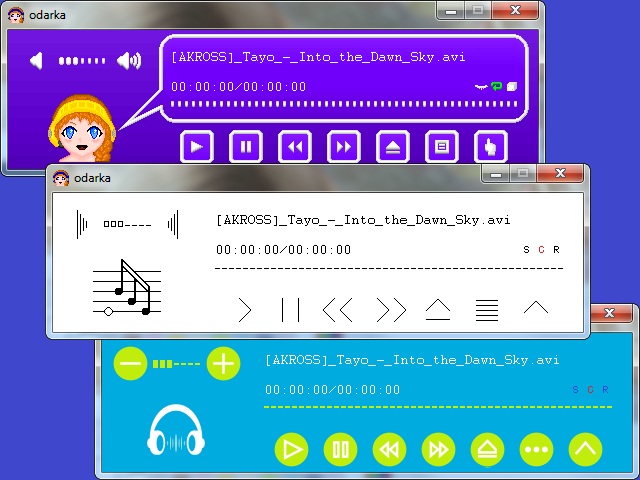Click the dashed seek bar in white window

click(389, 268)
